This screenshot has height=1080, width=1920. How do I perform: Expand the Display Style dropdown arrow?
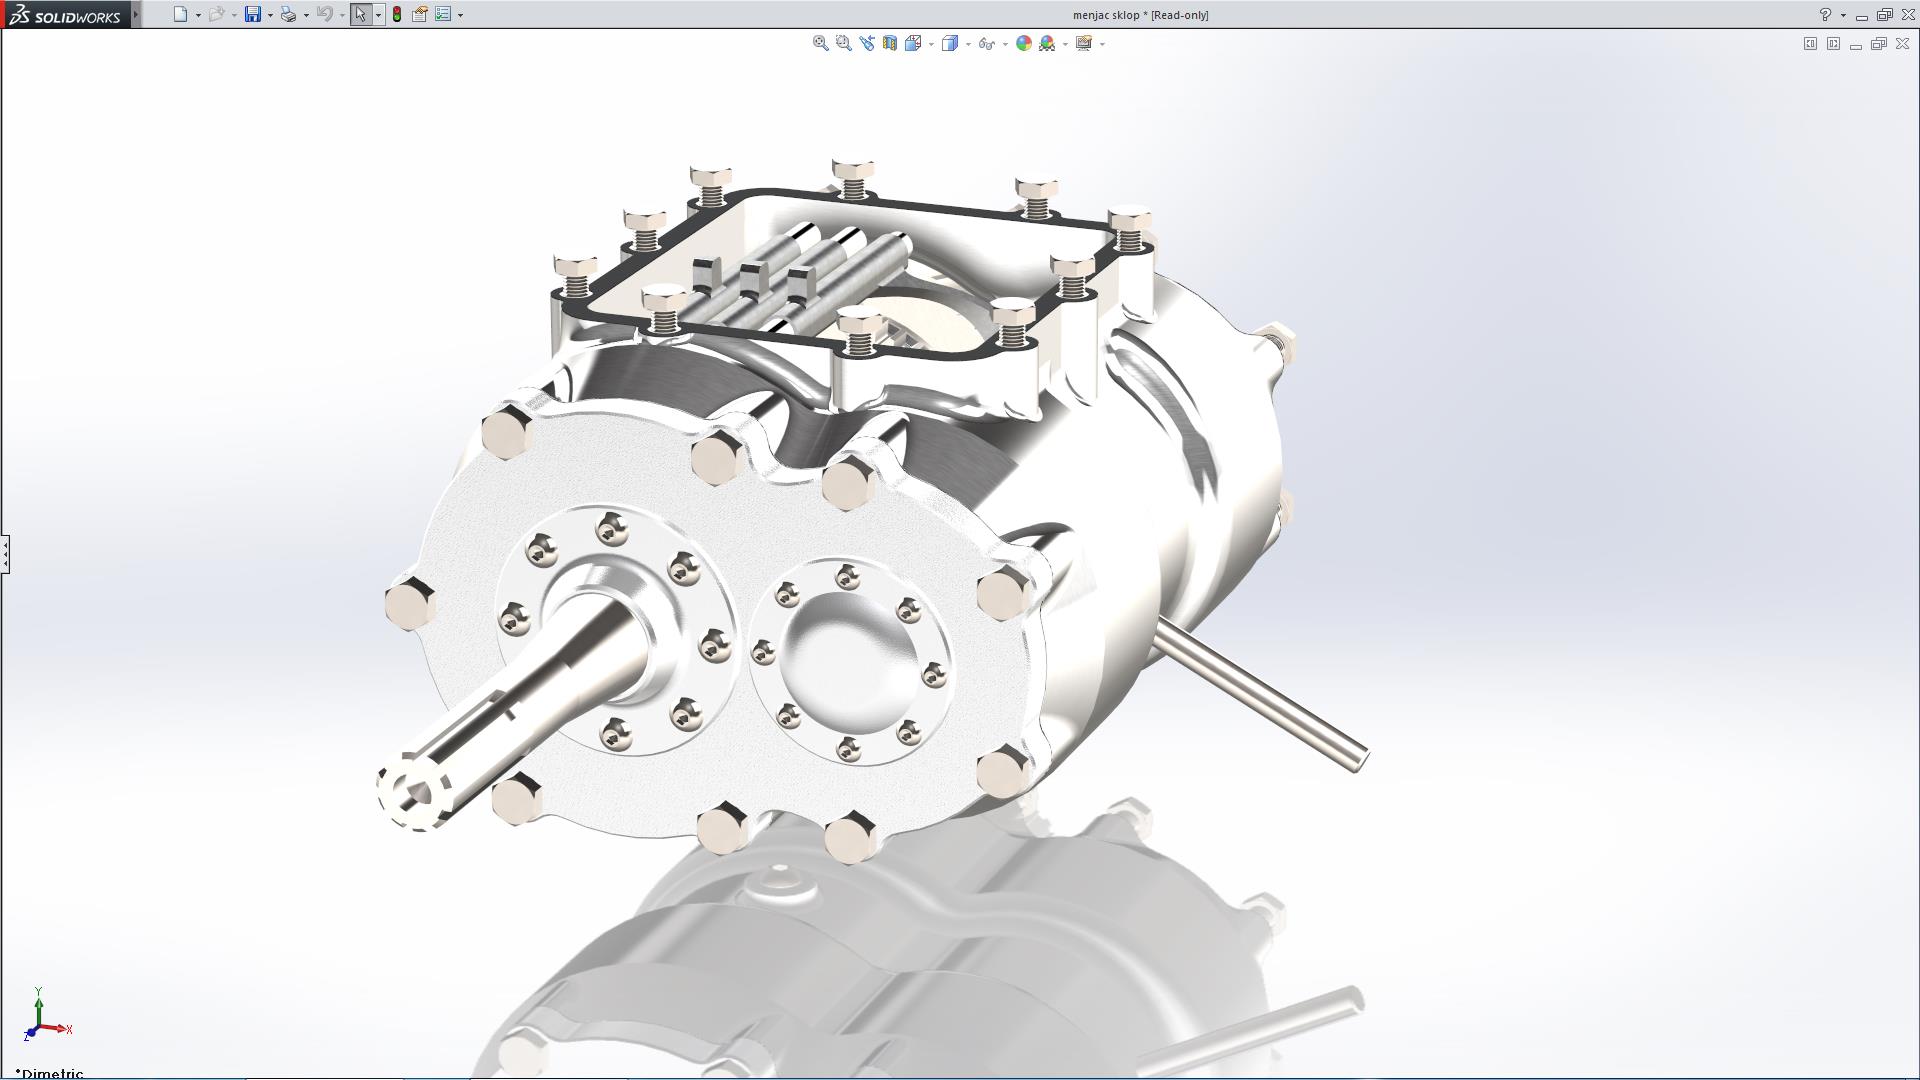(968, 44)
